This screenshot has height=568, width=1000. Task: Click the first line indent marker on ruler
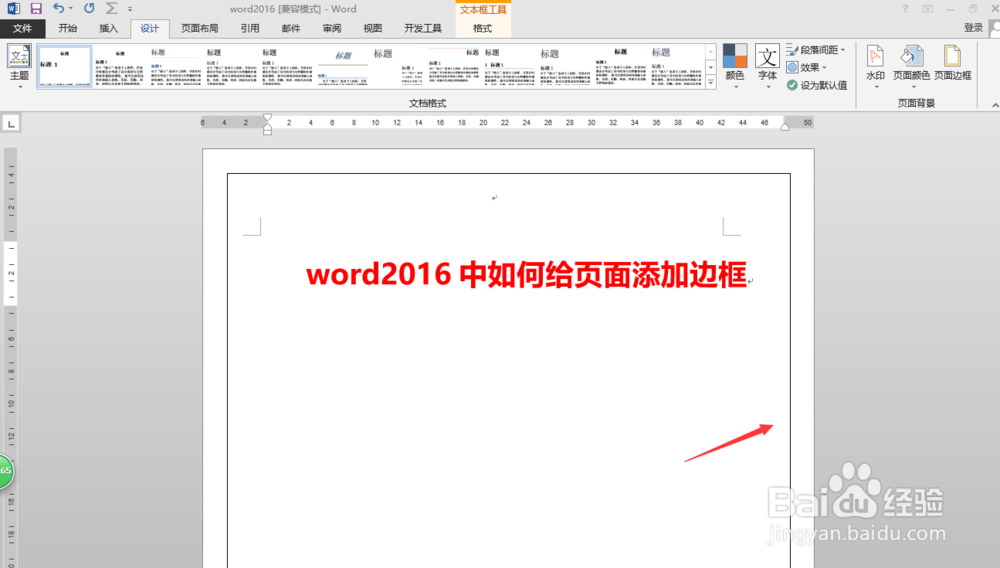(x=268, y=118)
